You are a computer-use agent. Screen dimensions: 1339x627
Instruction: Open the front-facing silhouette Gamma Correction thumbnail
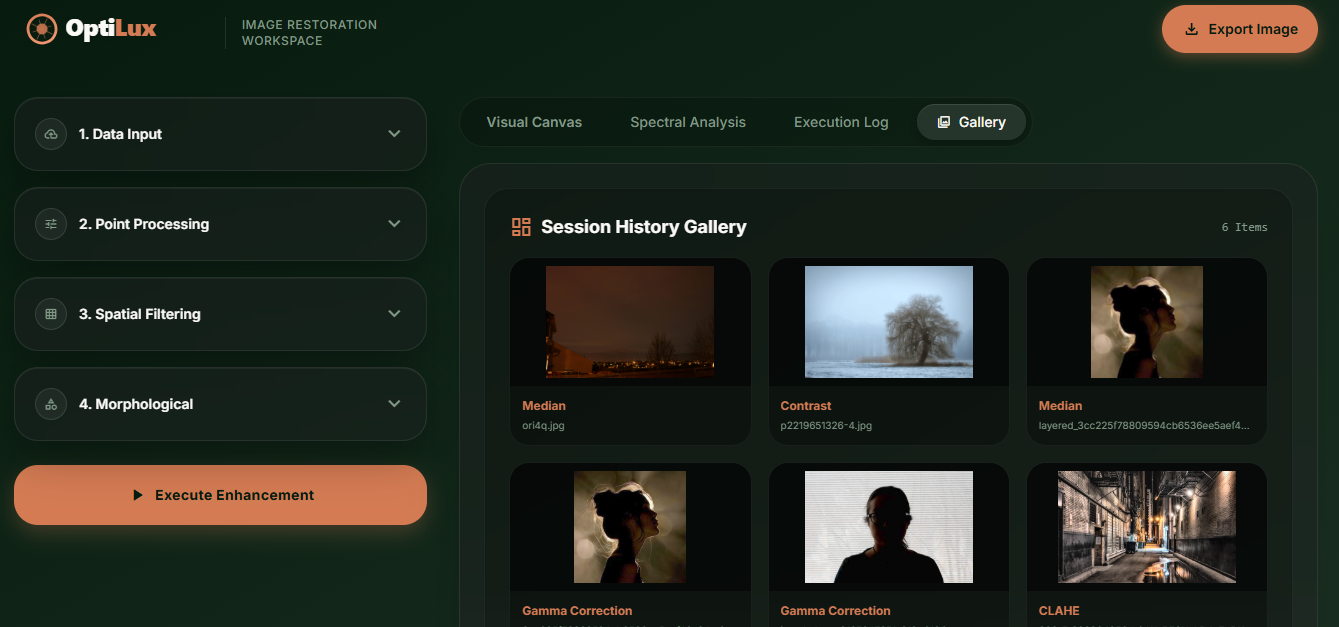point(889,527)
